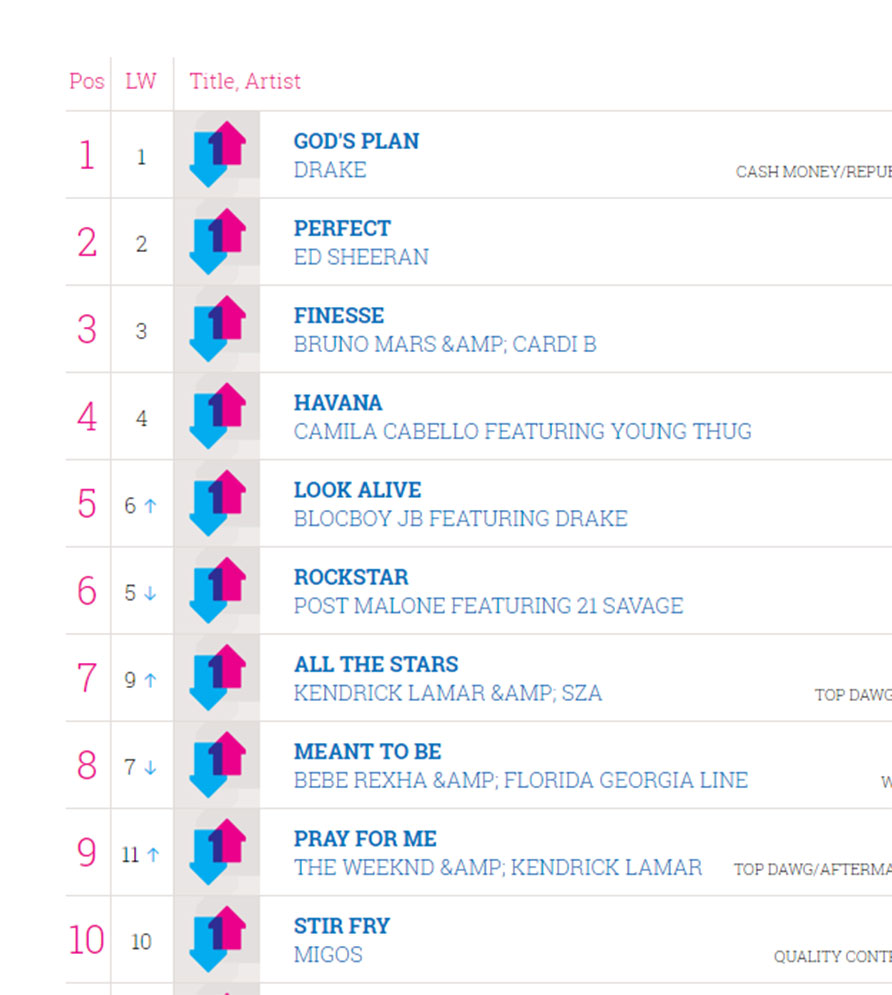Image resolution: width=892 pixels, height=995 pixels.
Task: Click the arrows artwork icon next to Perfect
Action: coord(216,241)
